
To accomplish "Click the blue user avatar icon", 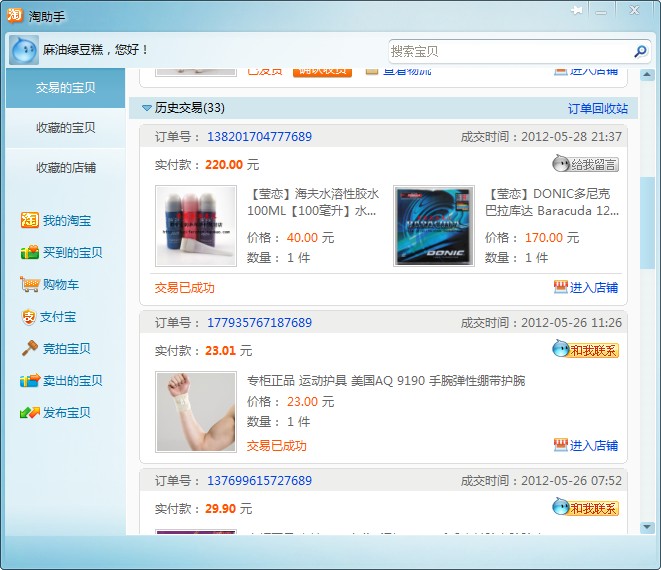I will tap(24, 50).
